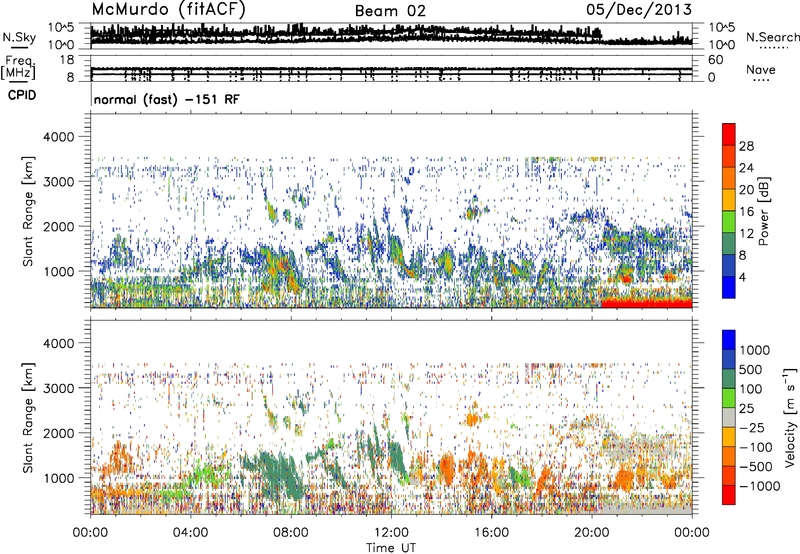Click the gray -25 to 25 velocity segment
800x554 pixels.
tap(729, 417)
